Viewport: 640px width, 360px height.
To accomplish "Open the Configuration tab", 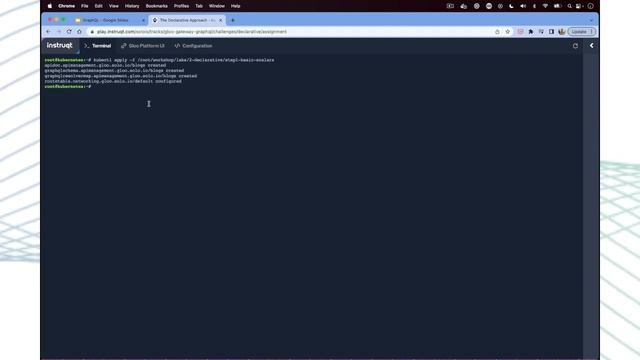I will click(x=193, y=46).
